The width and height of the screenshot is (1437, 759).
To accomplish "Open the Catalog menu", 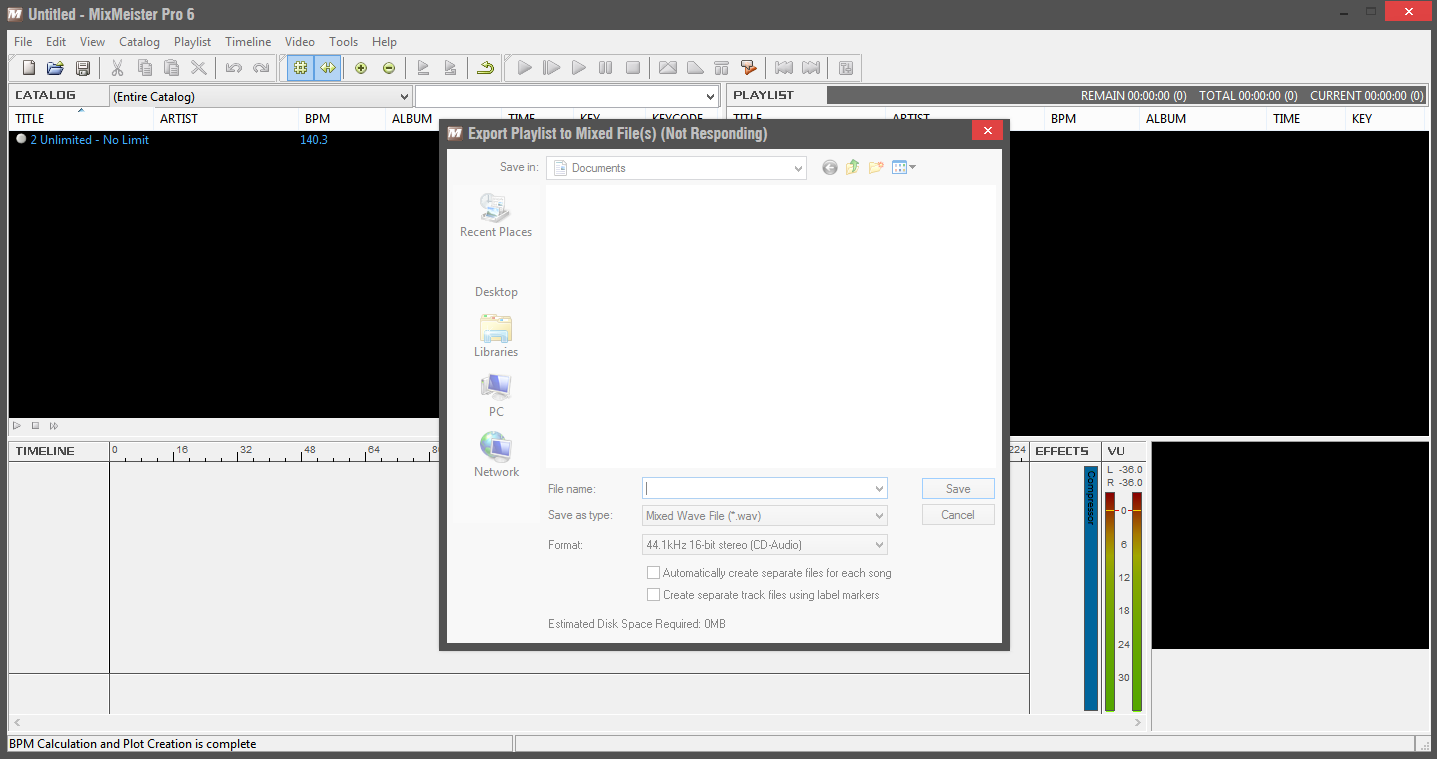I will 139,42.
